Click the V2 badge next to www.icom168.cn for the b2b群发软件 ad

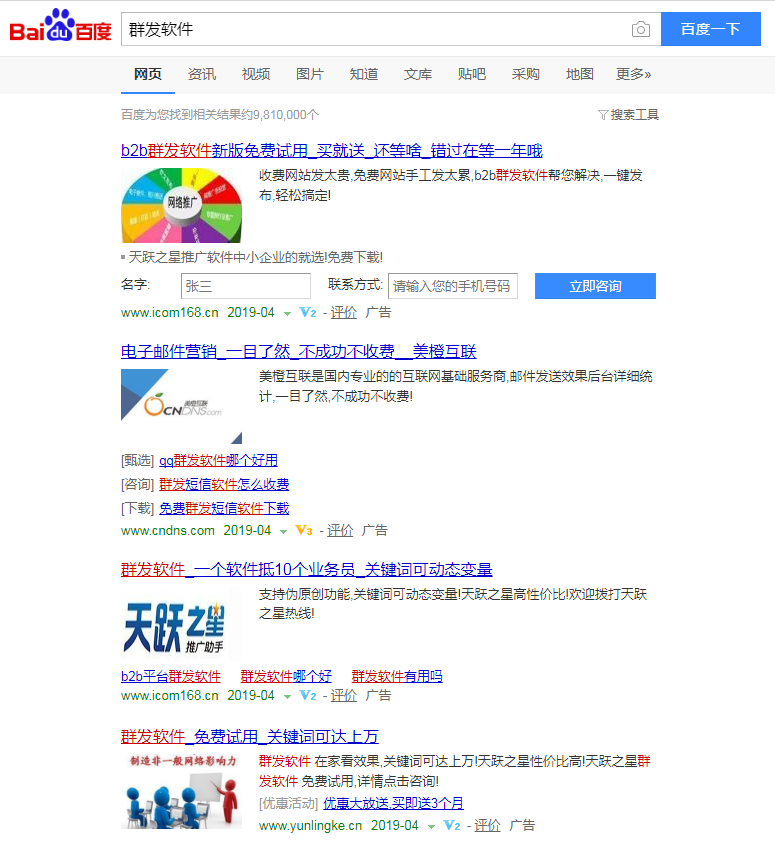308,313
